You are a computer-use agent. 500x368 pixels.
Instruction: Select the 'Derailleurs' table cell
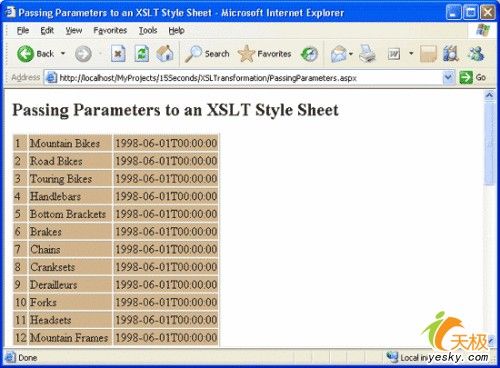point(70,285)
